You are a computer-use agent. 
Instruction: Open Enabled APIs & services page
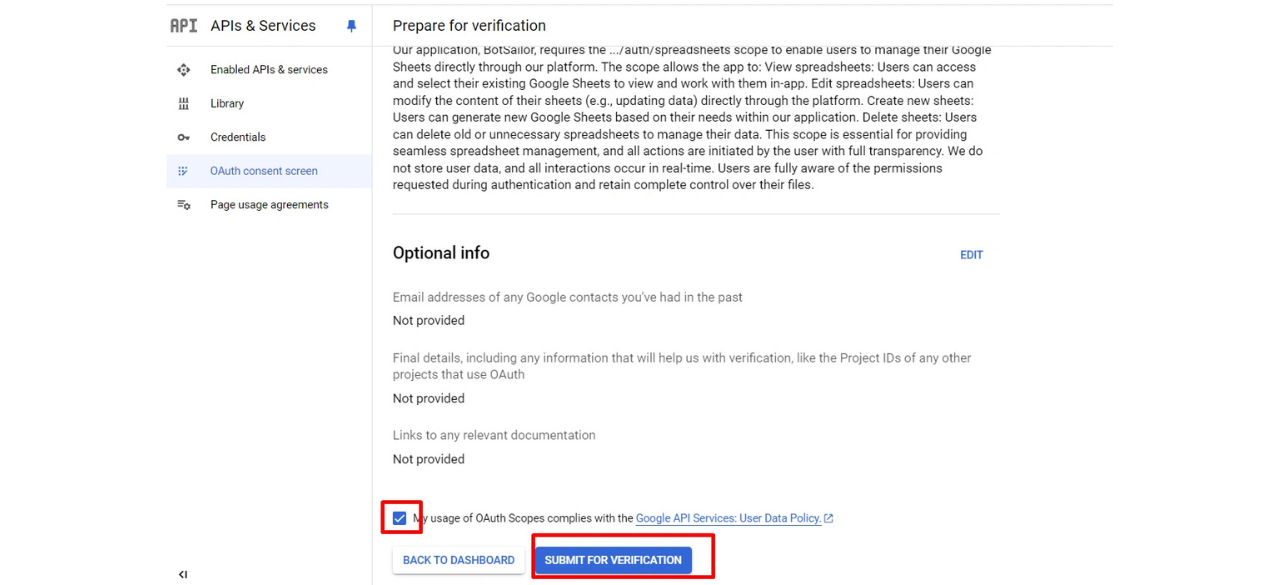point(269,70)
